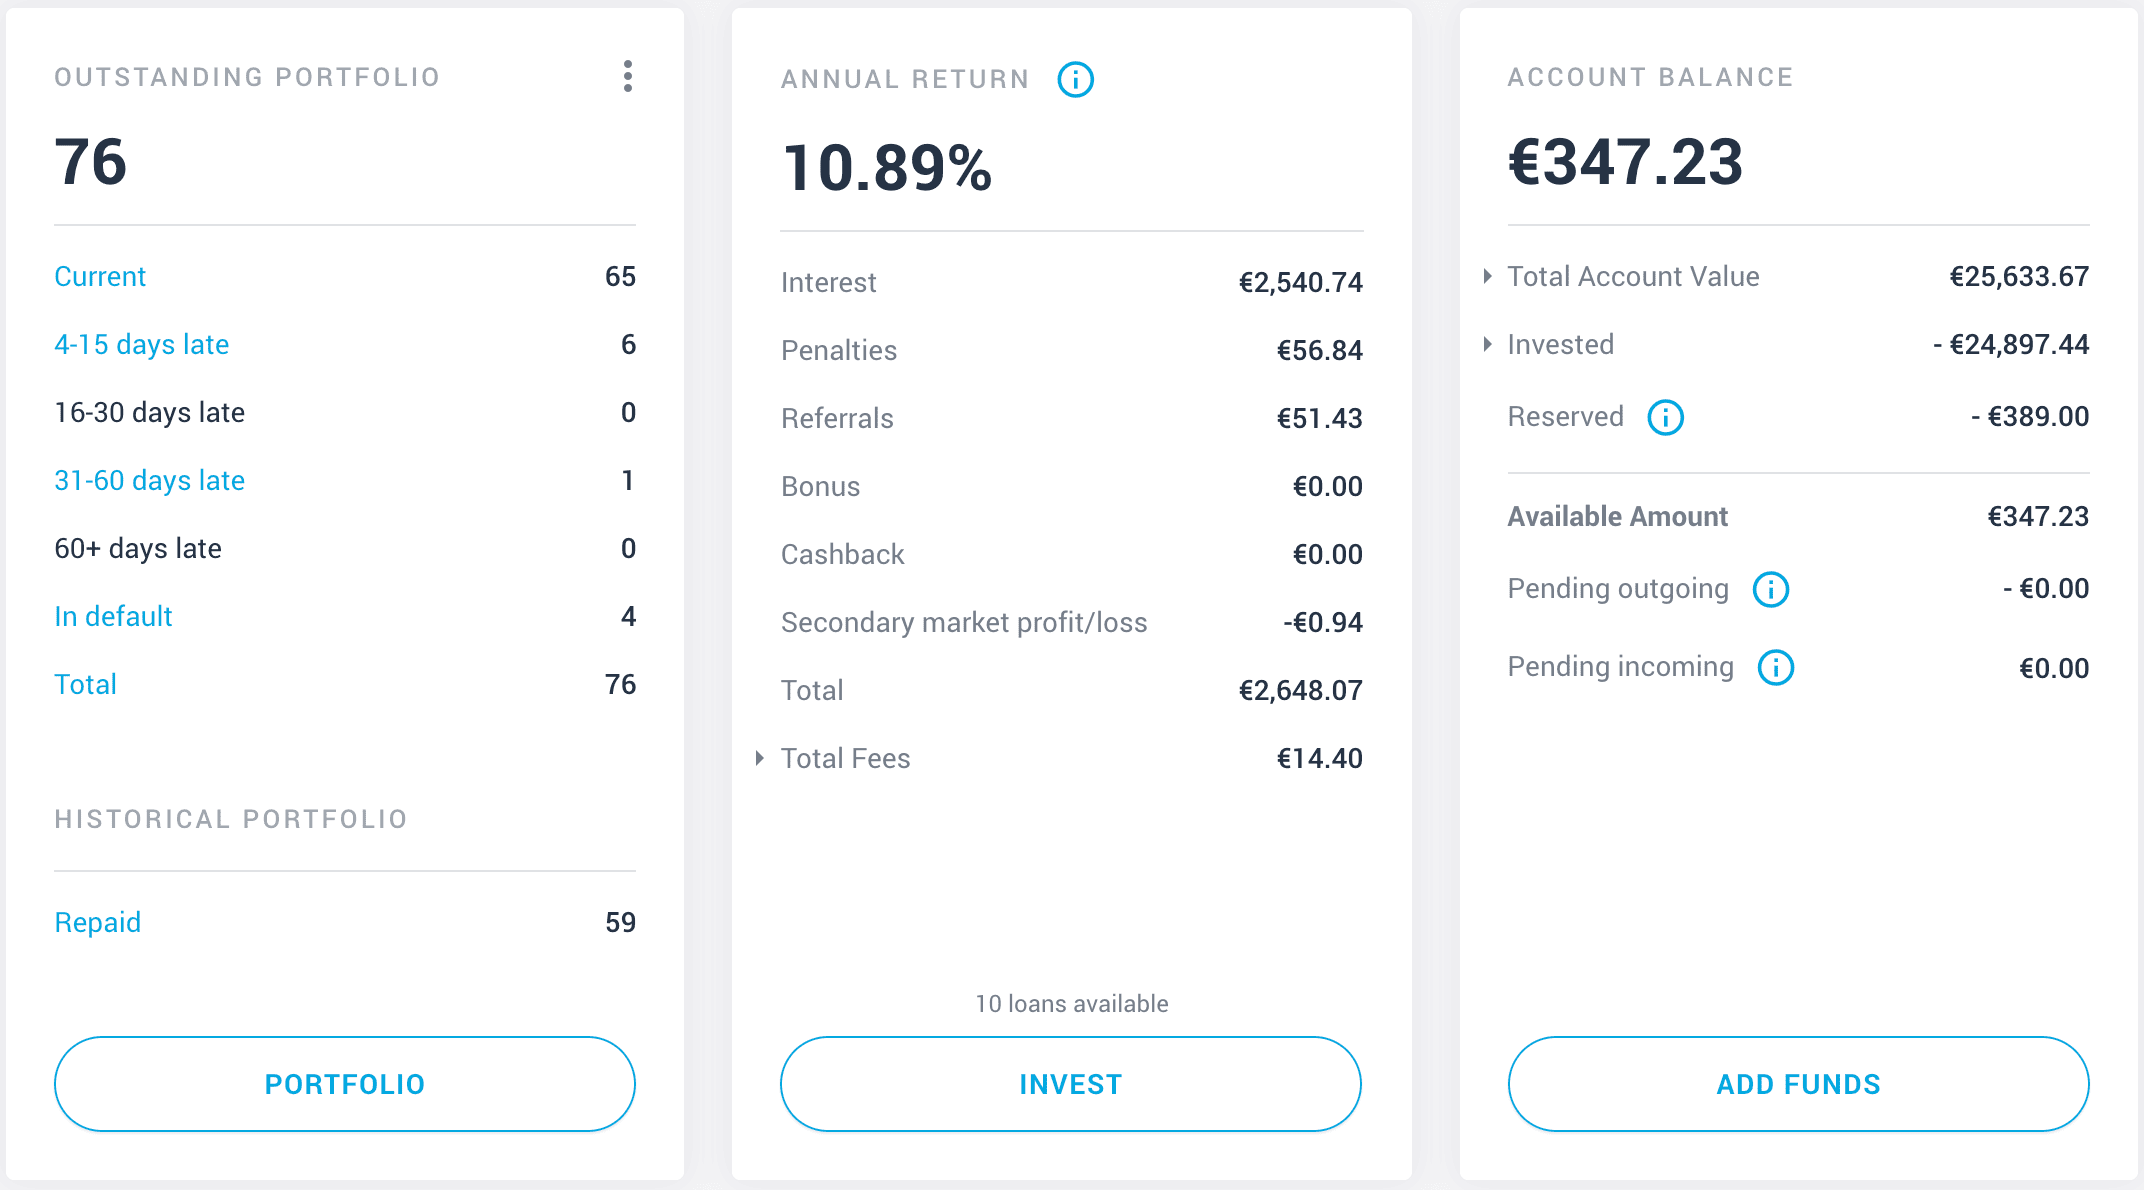Image resolution: width=2144 pixels, height=1190 pixels.
Task: Open the Outstanding Portfolio three-dot menu
Action: (628, 76)
